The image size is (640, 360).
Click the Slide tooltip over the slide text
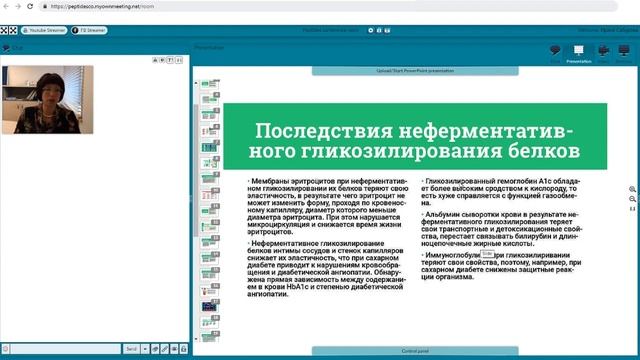pyautogui.click(x=487, y=254)
